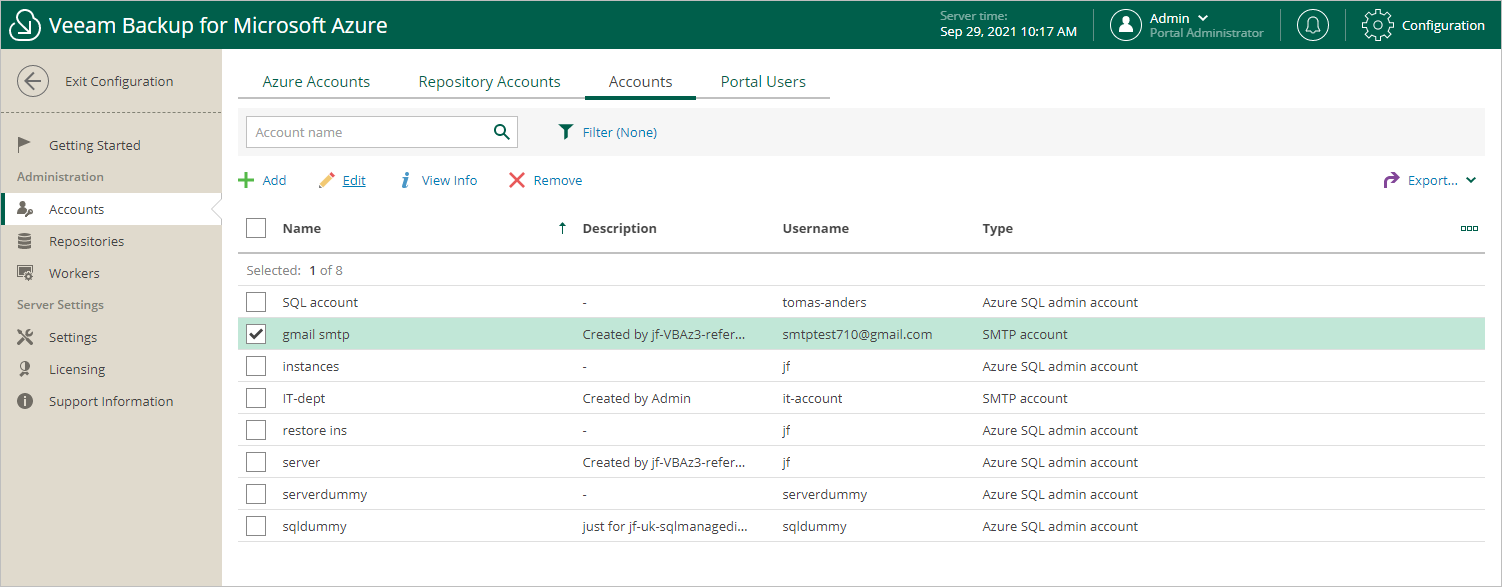Open the Configuration menu label
The height and width of the screenshot is (587, 1502).
1443,26
